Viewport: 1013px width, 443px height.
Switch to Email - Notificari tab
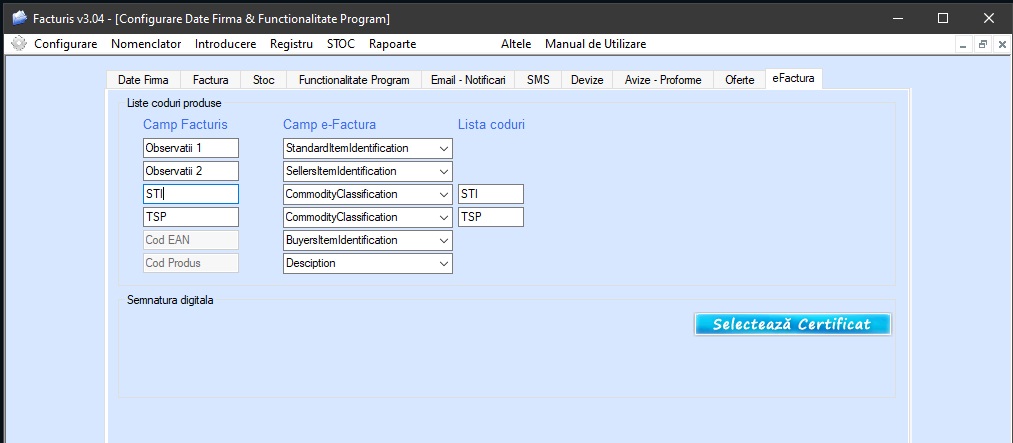coord(468,80)
